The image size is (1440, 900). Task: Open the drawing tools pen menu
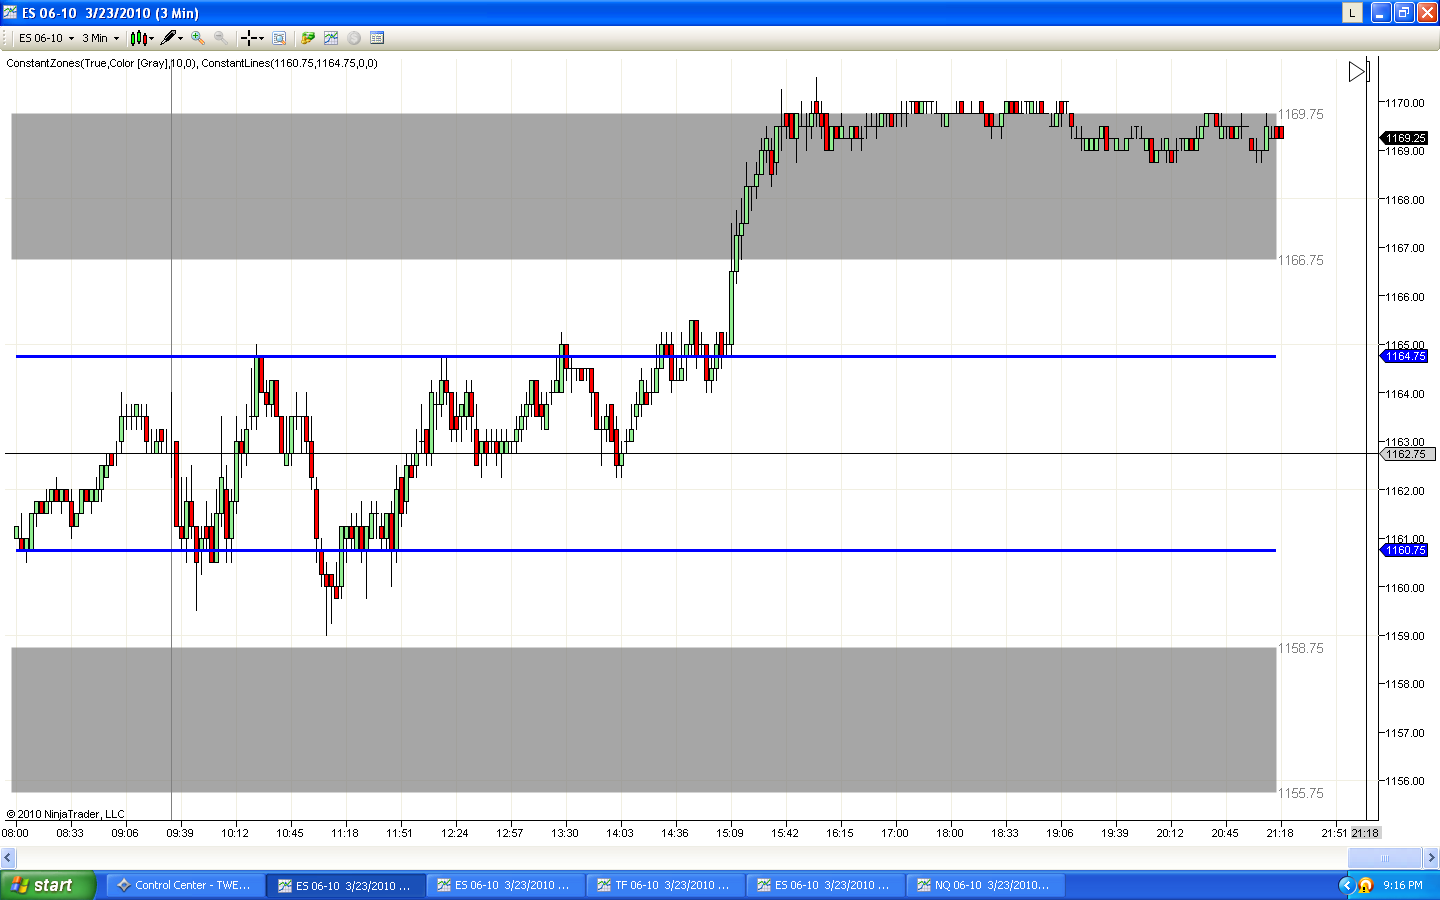[x=171, y=38]
